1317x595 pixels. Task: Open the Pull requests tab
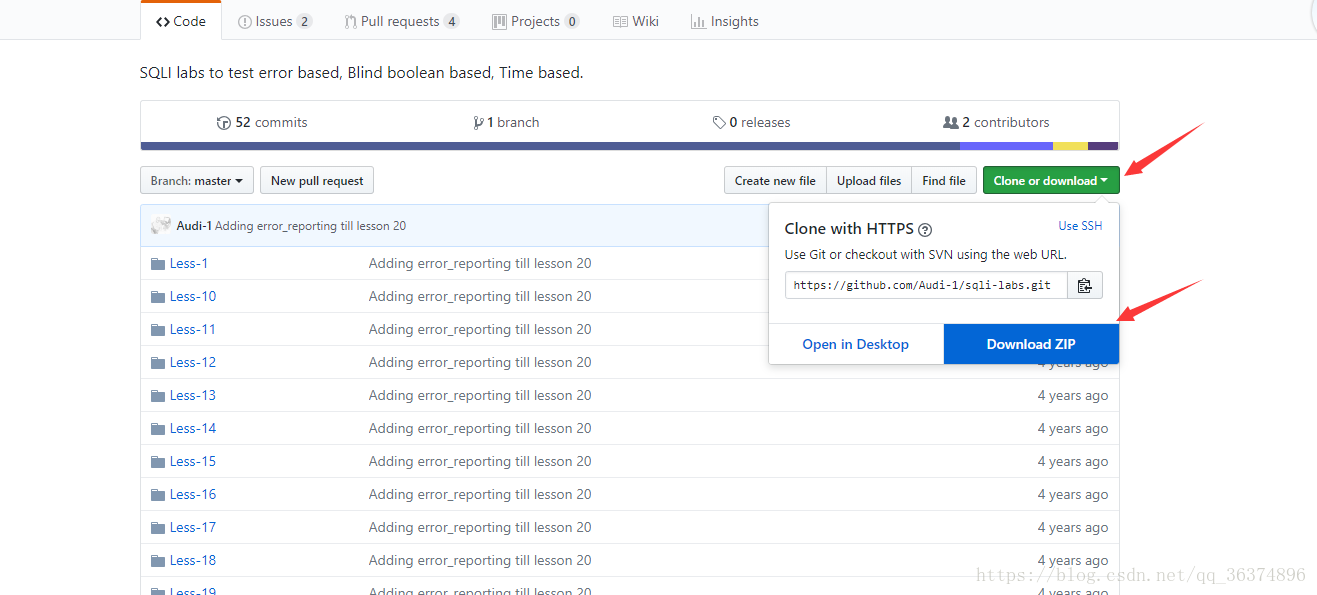402,21
